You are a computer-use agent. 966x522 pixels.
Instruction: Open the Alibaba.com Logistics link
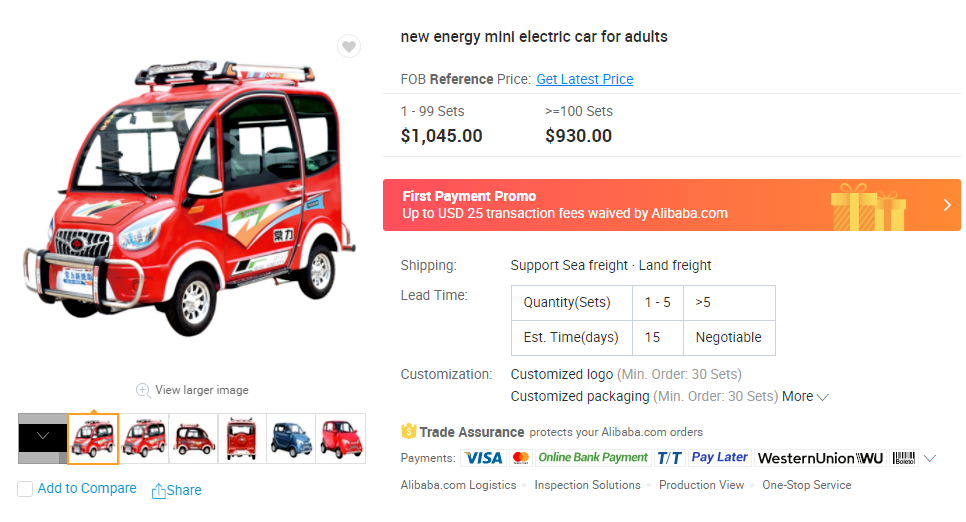(x=458, y=485)
